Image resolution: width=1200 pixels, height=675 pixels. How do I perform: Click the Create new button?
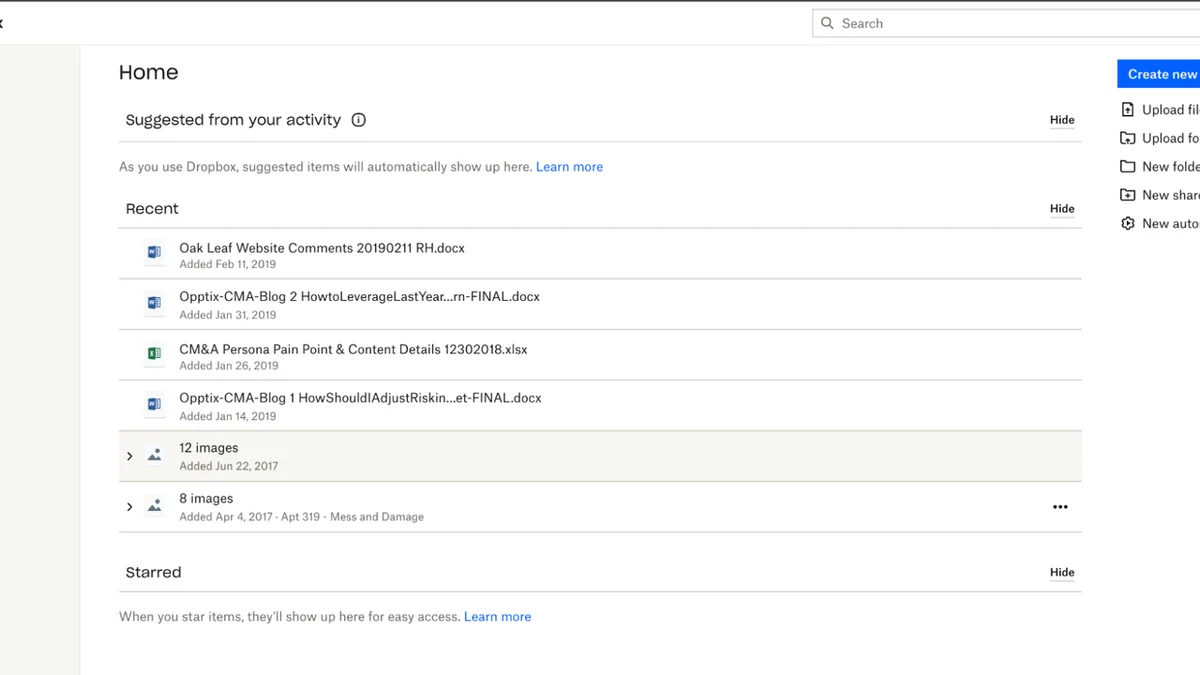[1159, 74]
